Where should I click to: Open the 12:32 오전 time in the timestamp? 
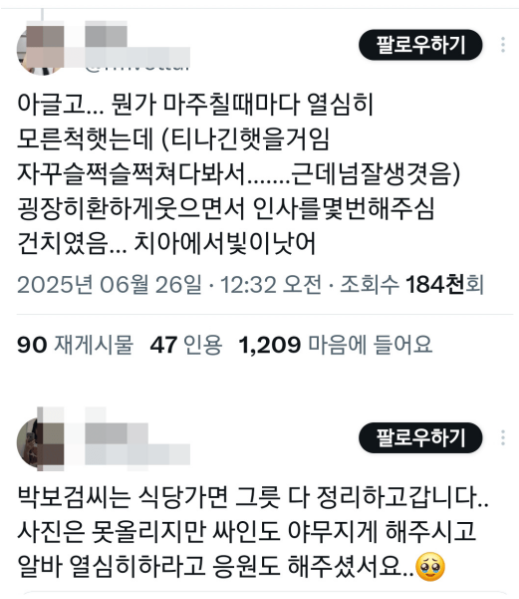tap(272, 285)
